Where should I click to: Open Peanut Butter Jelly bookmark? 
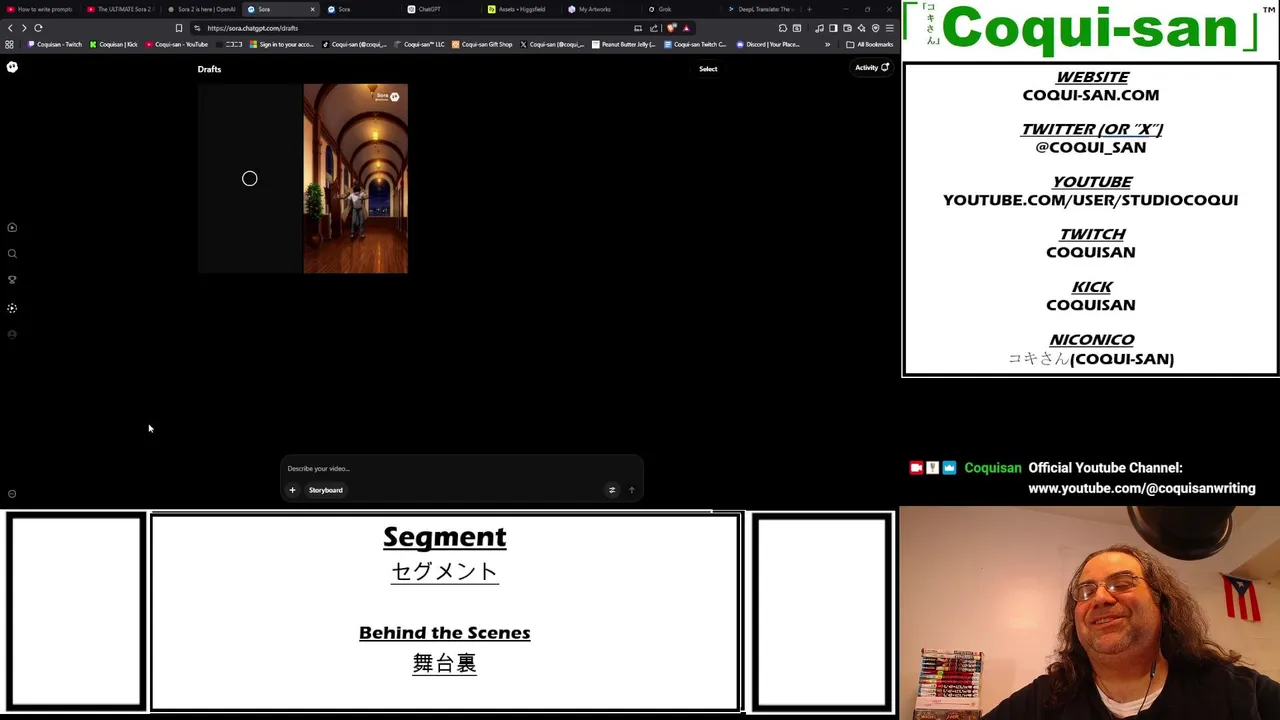click(624, 44)
